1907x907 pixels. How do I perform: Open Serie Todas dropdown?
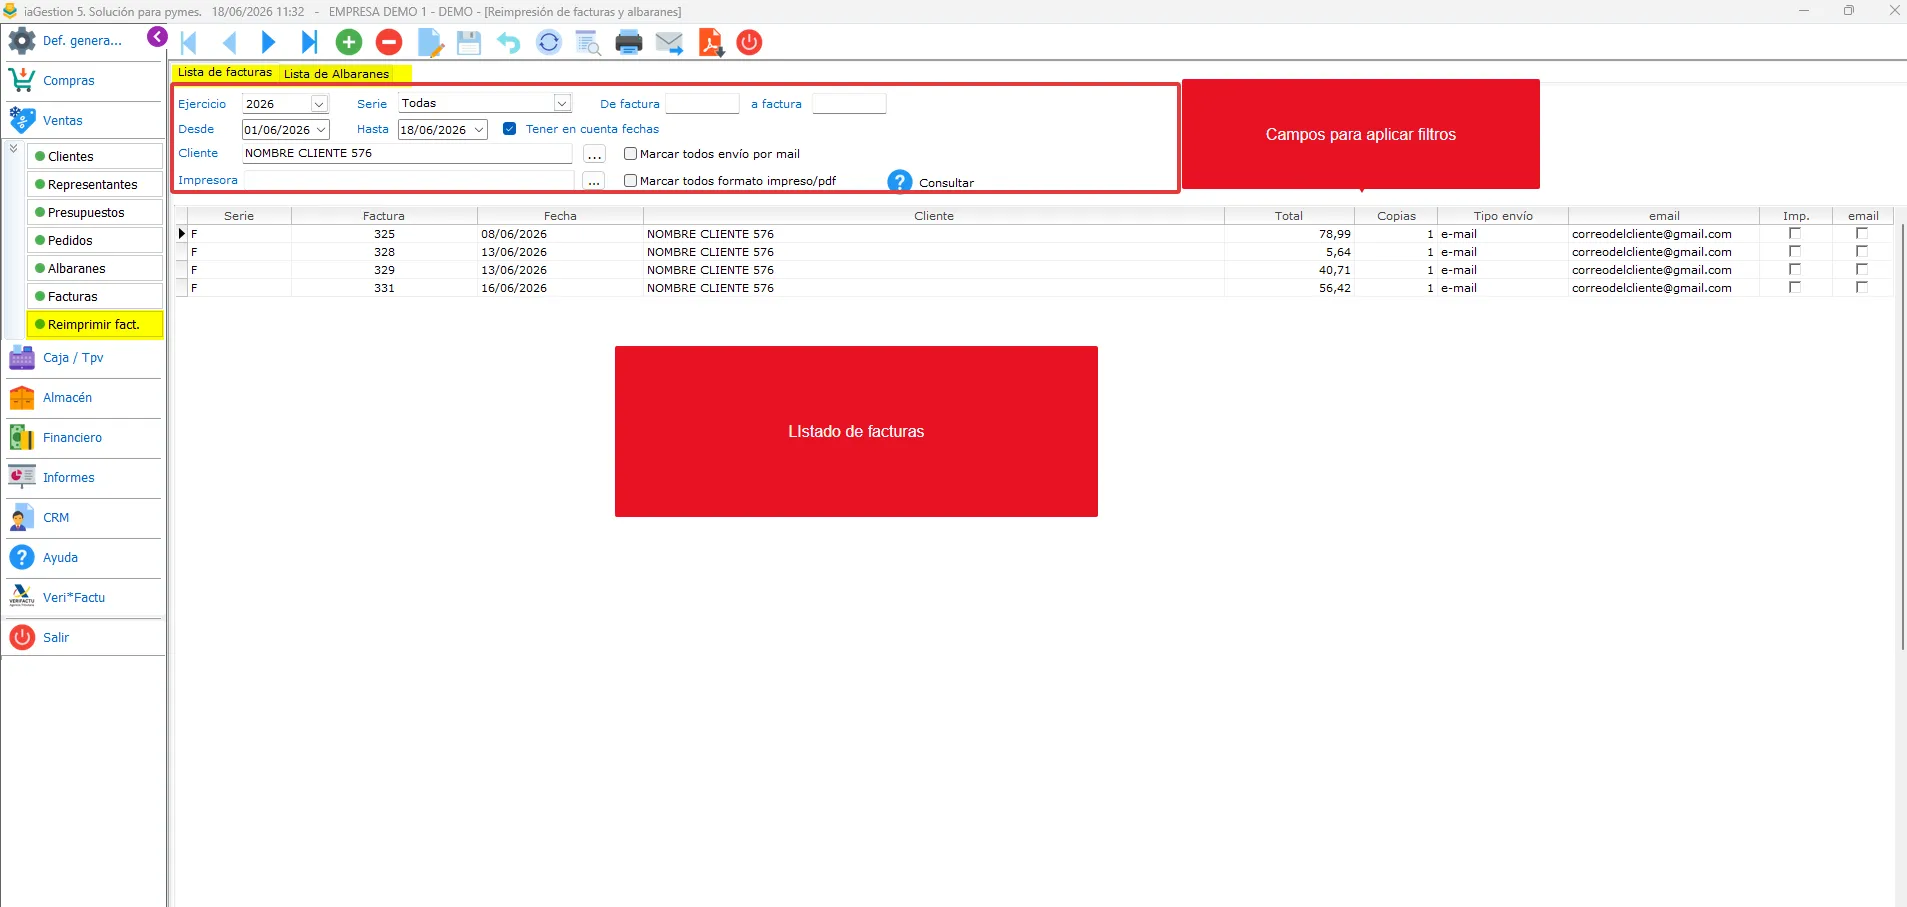[562, 103]
